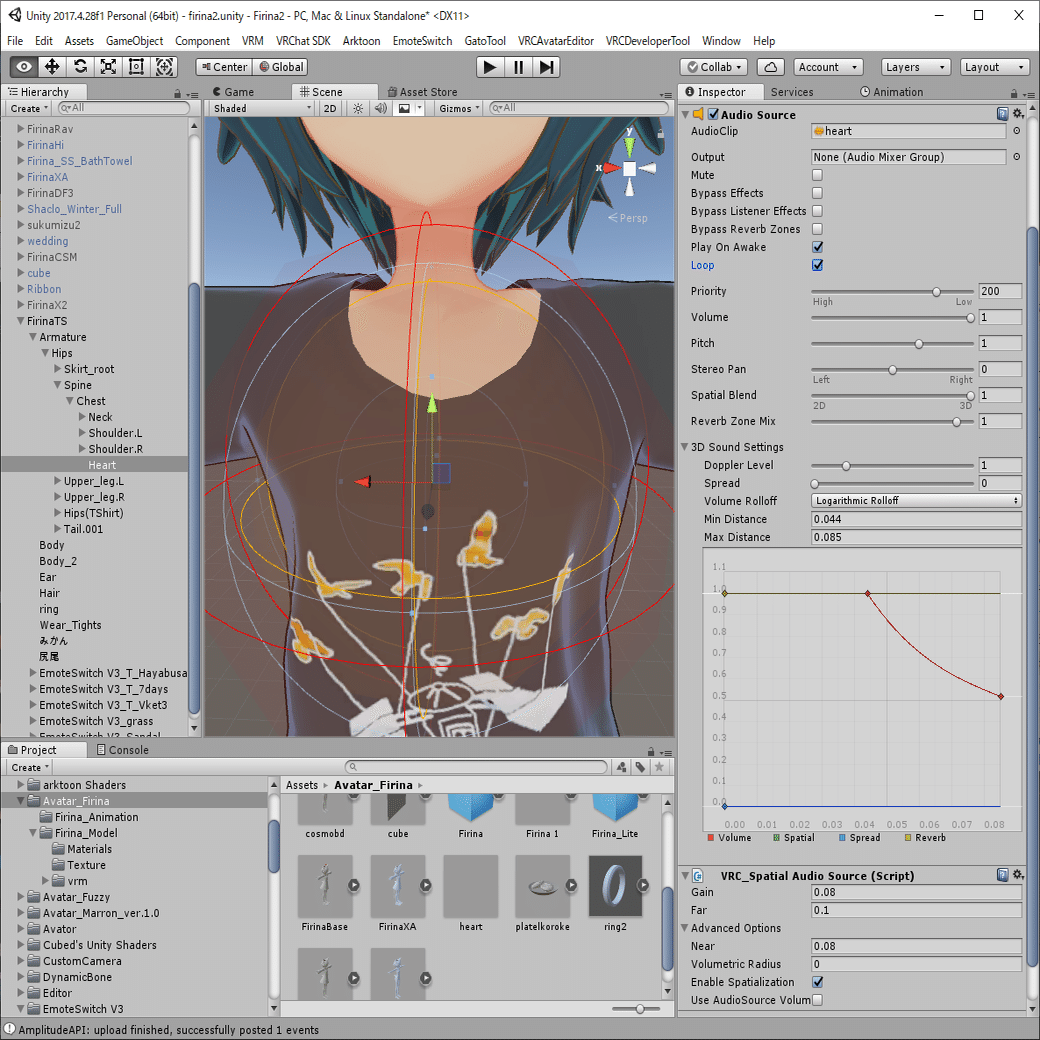Viewport: 1040px width, 1040px height.
Task: Select the Hand view tool
Action: tap(24, 67)
